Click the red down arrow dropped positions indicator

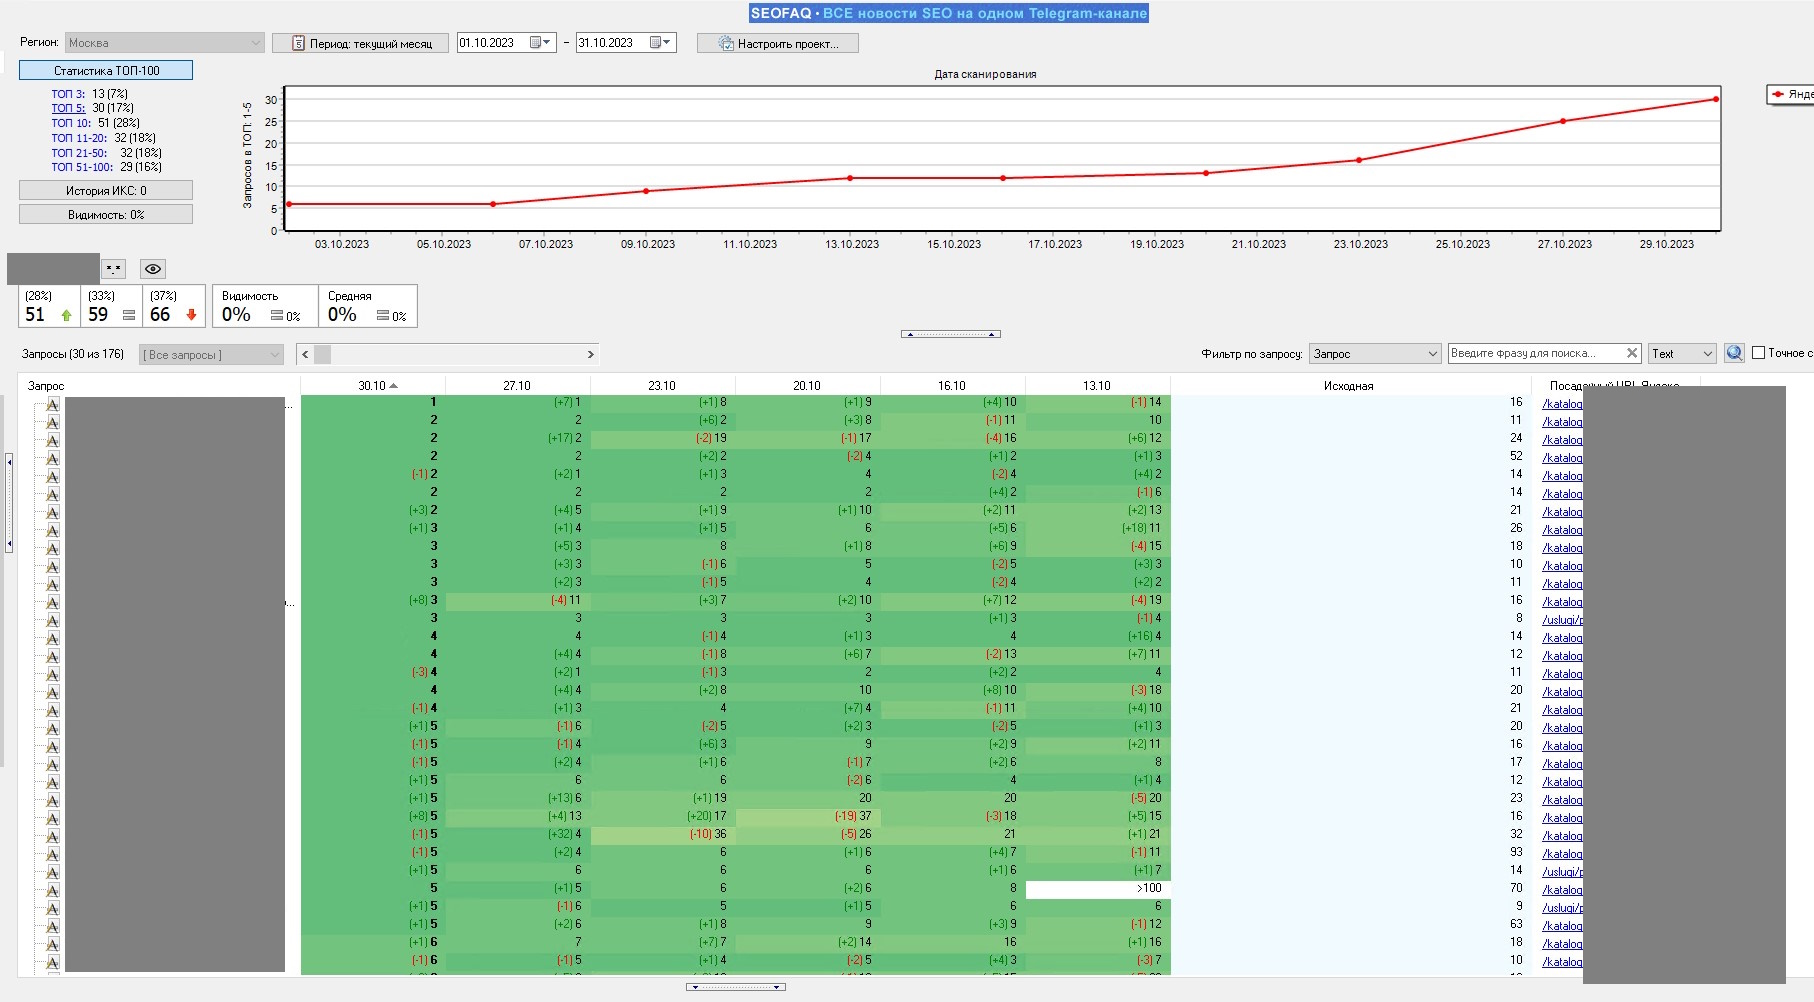pyautogui.click(x=191, y=315)
